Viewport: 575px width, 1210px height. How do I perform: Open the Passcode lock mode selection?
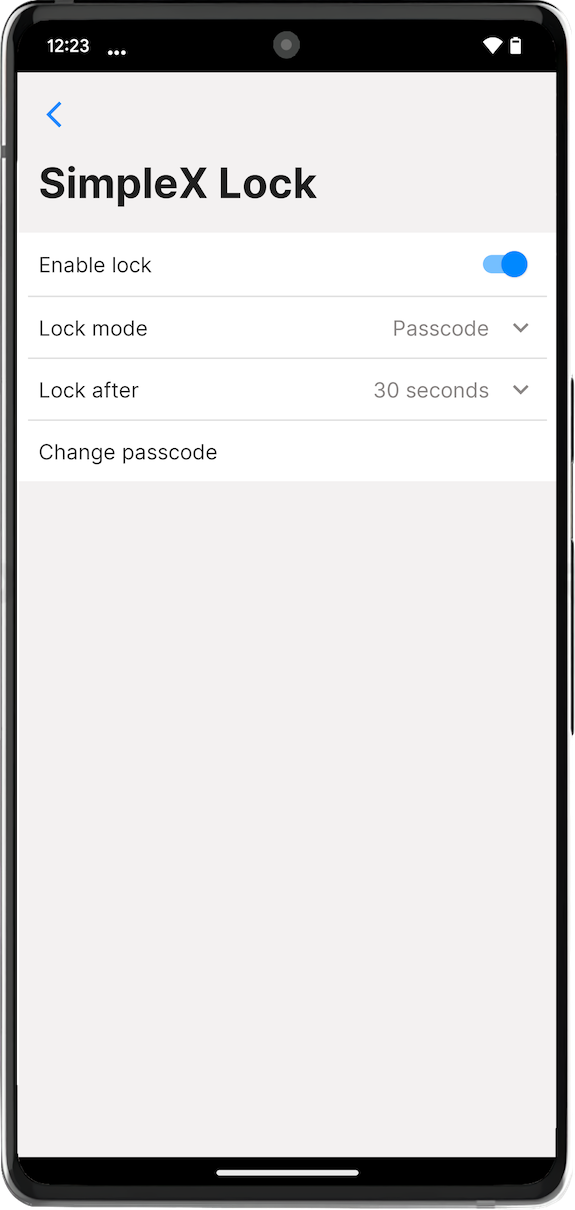441,328
